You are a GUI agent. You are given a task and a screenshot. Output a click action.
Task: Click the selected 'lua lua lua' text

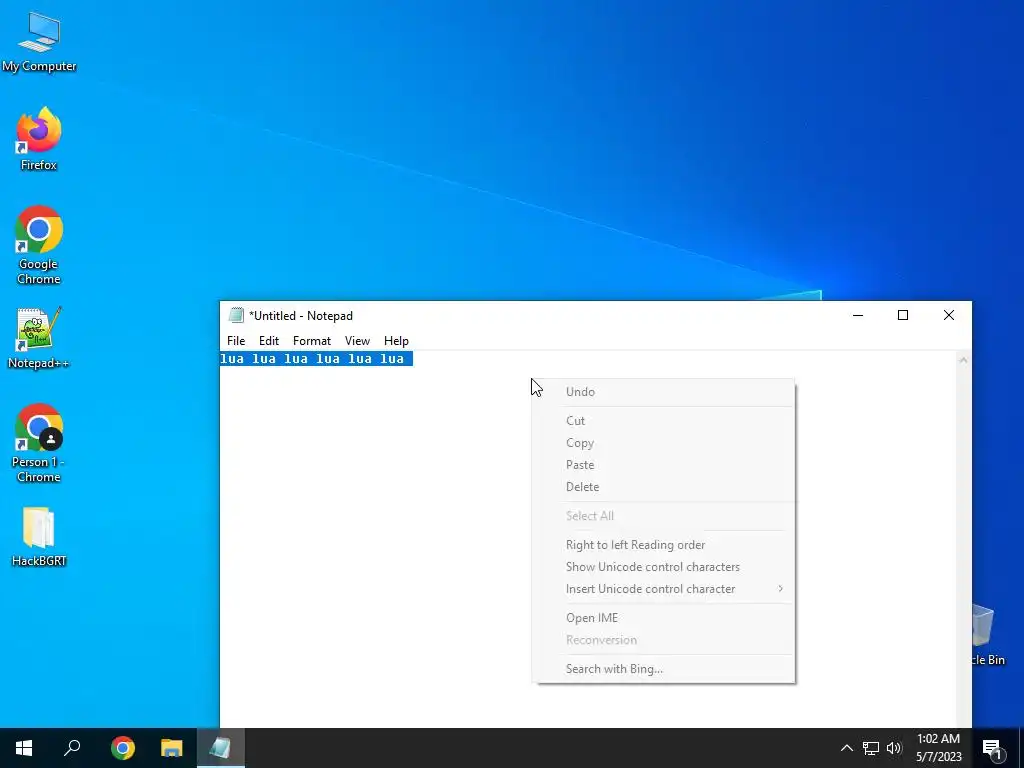point(316,359)
